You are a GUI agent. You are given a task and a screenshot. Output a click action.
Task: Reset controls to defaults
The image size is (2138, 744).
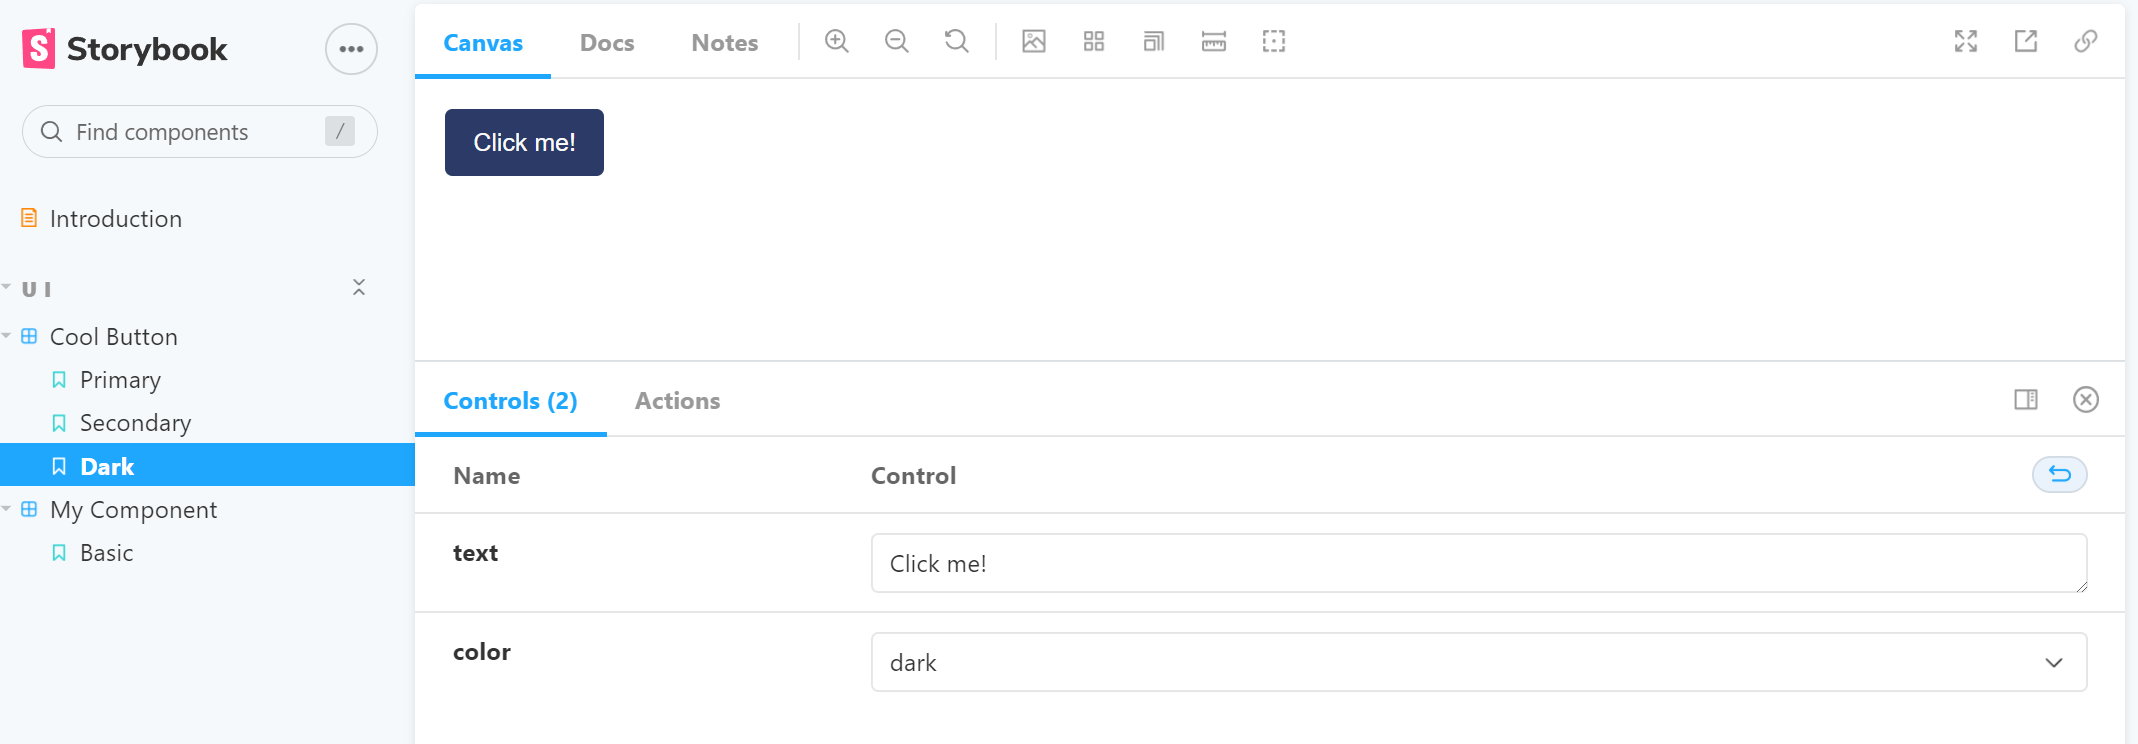point(2059,474)
